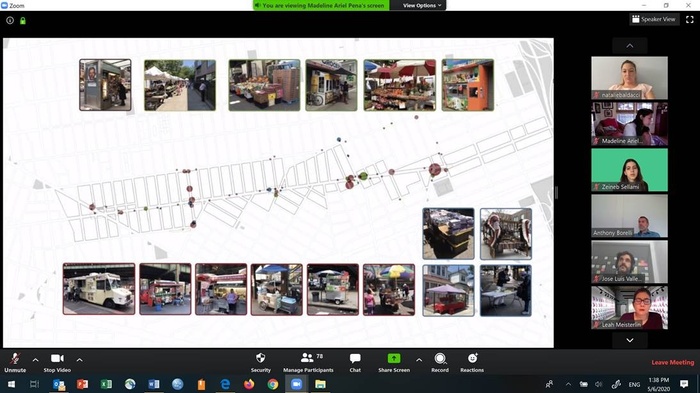Open the Reactions emoji menu

(472, 362)
